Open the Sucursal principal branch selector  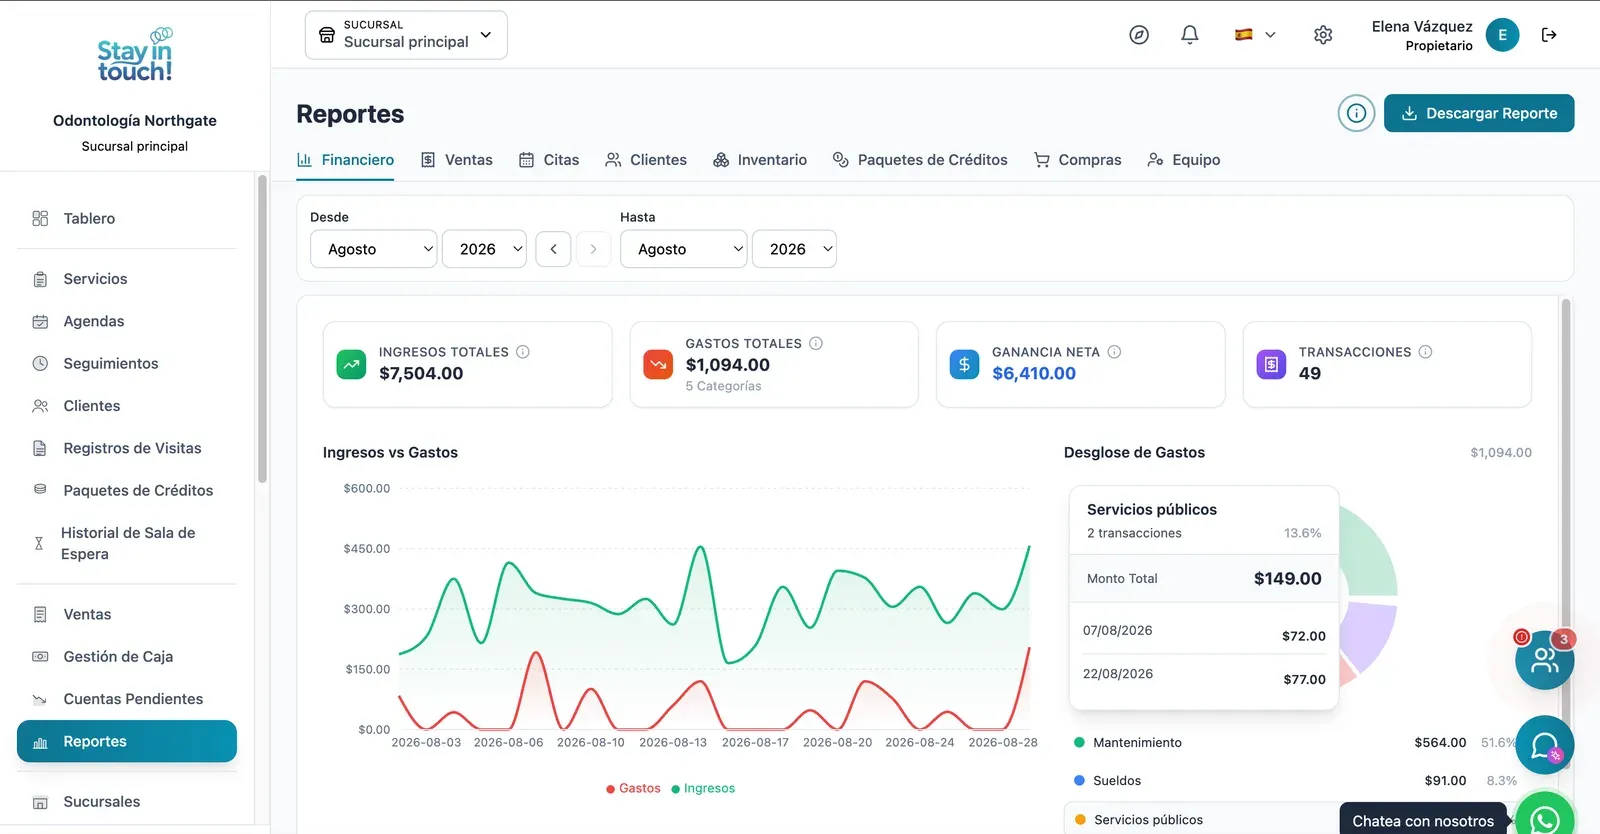406,35
